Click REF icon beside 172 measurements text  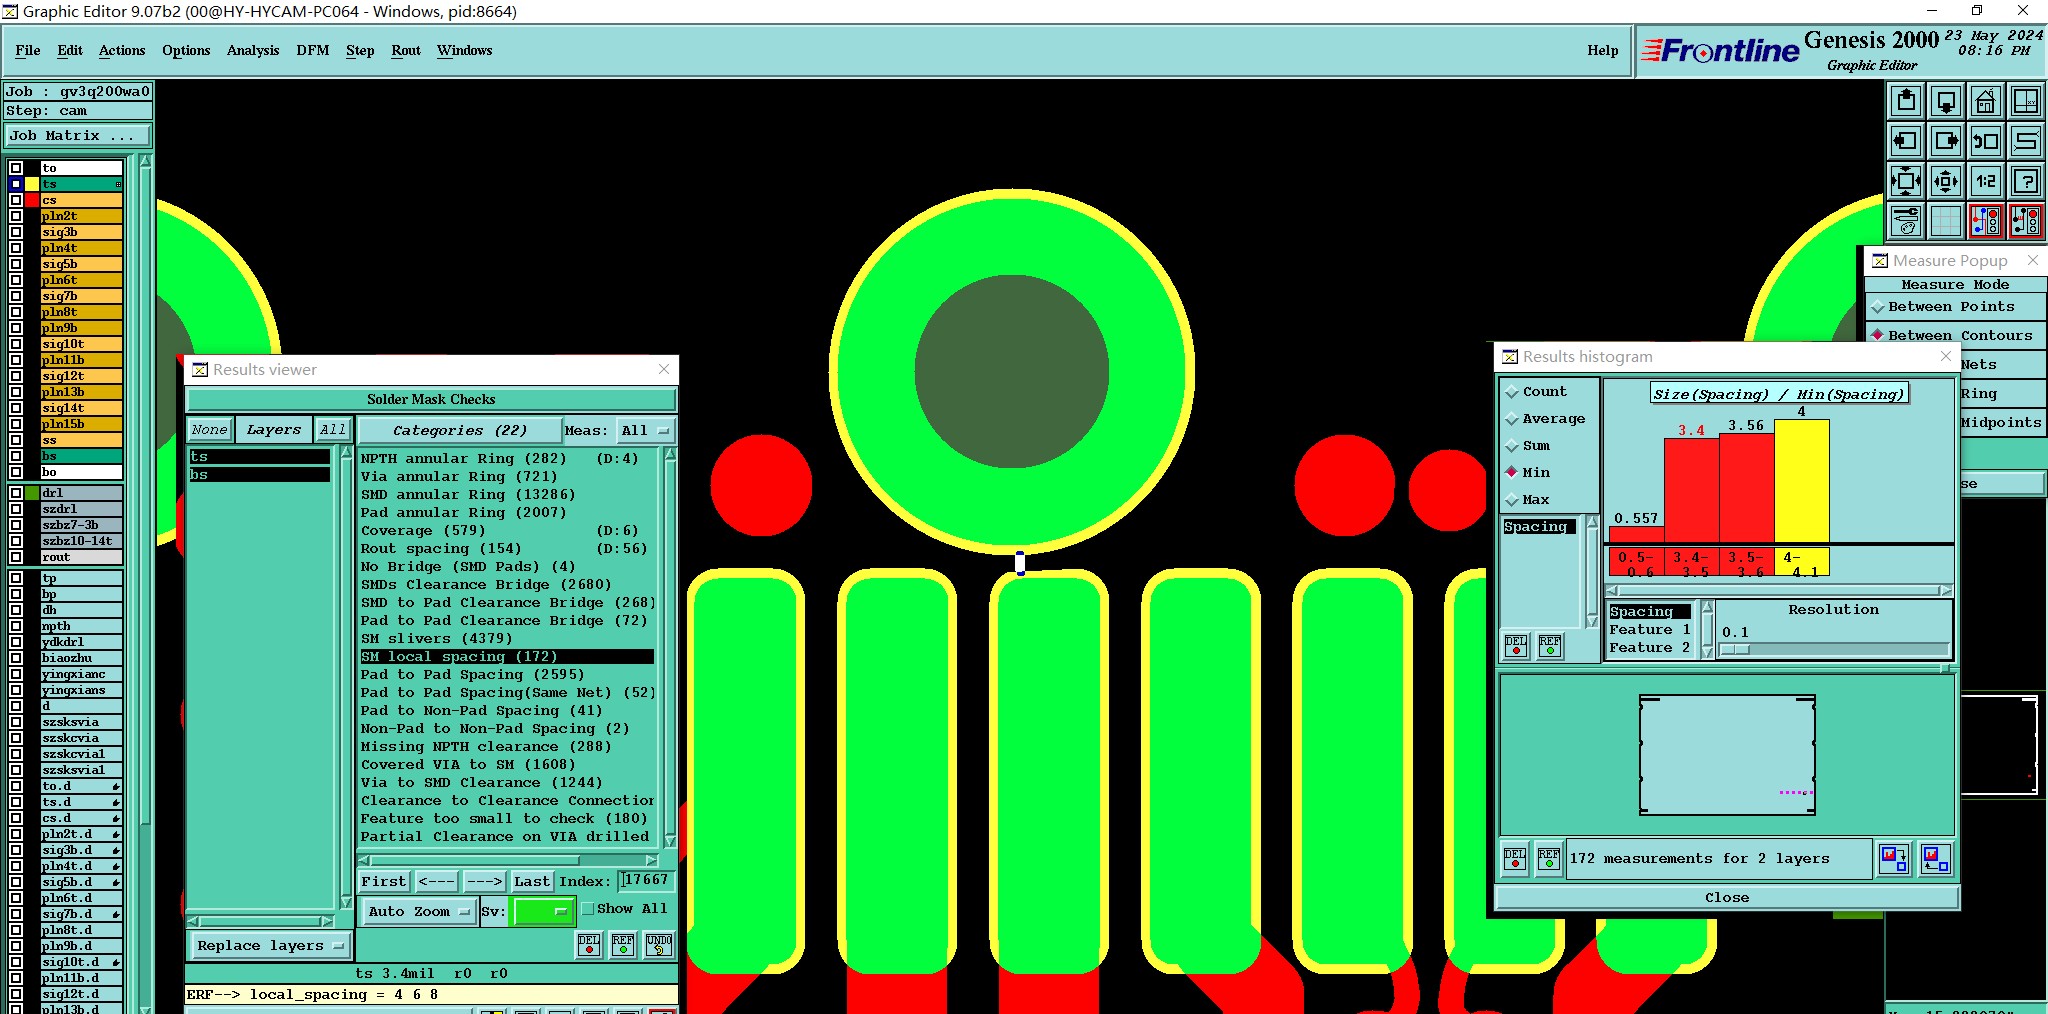click(x=1549, y=858)
